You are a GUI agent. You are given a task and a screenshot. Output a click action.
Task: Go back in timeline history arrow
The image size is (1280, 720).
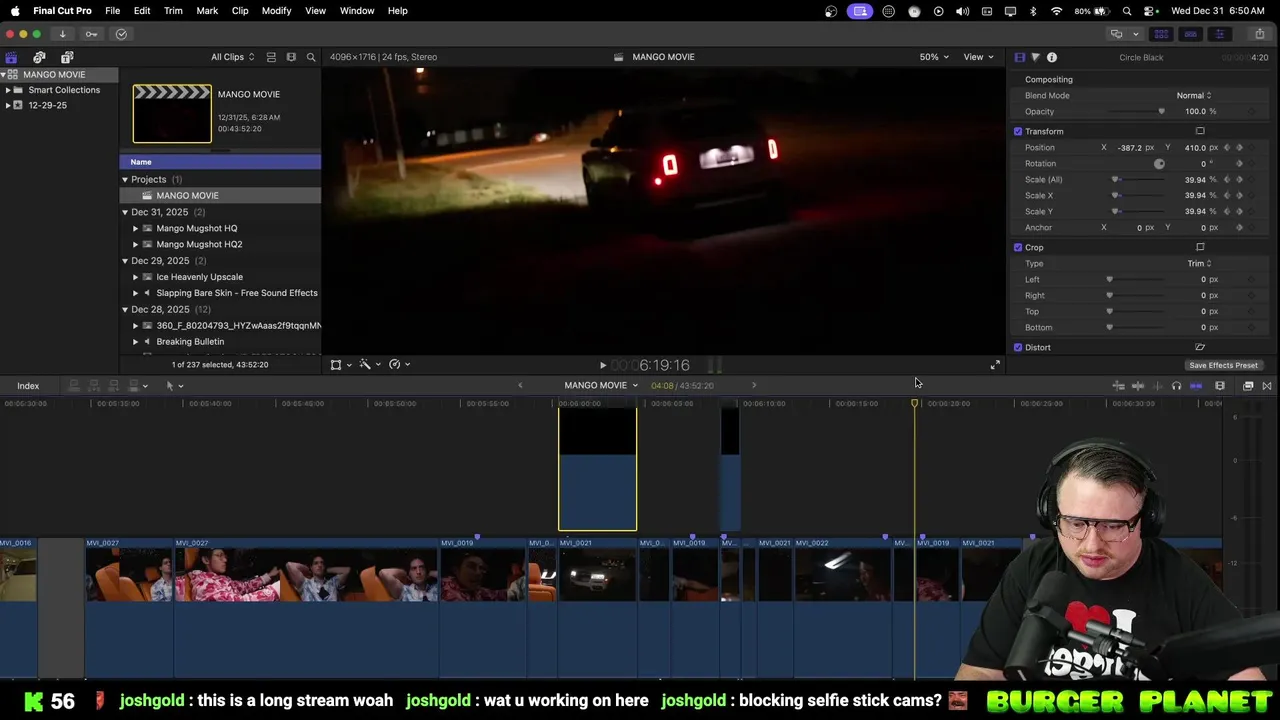pos(520,386)
